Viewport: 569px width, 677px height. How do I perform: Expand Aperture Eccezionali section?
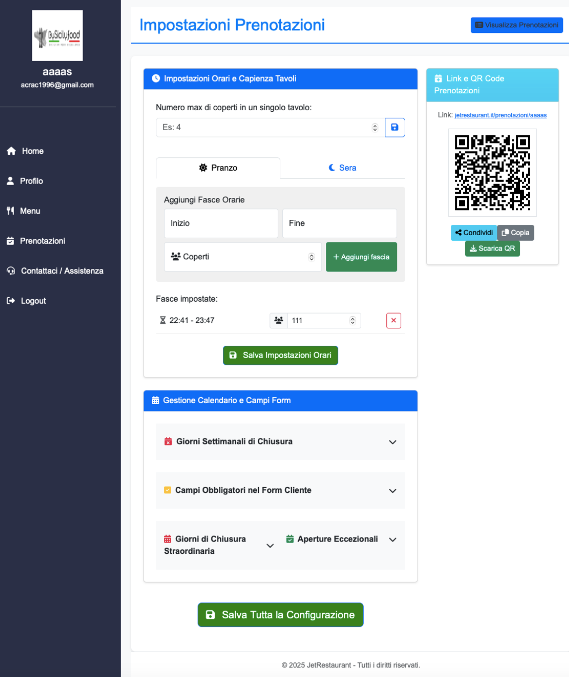pyautogui.click(x=341, y=539)
